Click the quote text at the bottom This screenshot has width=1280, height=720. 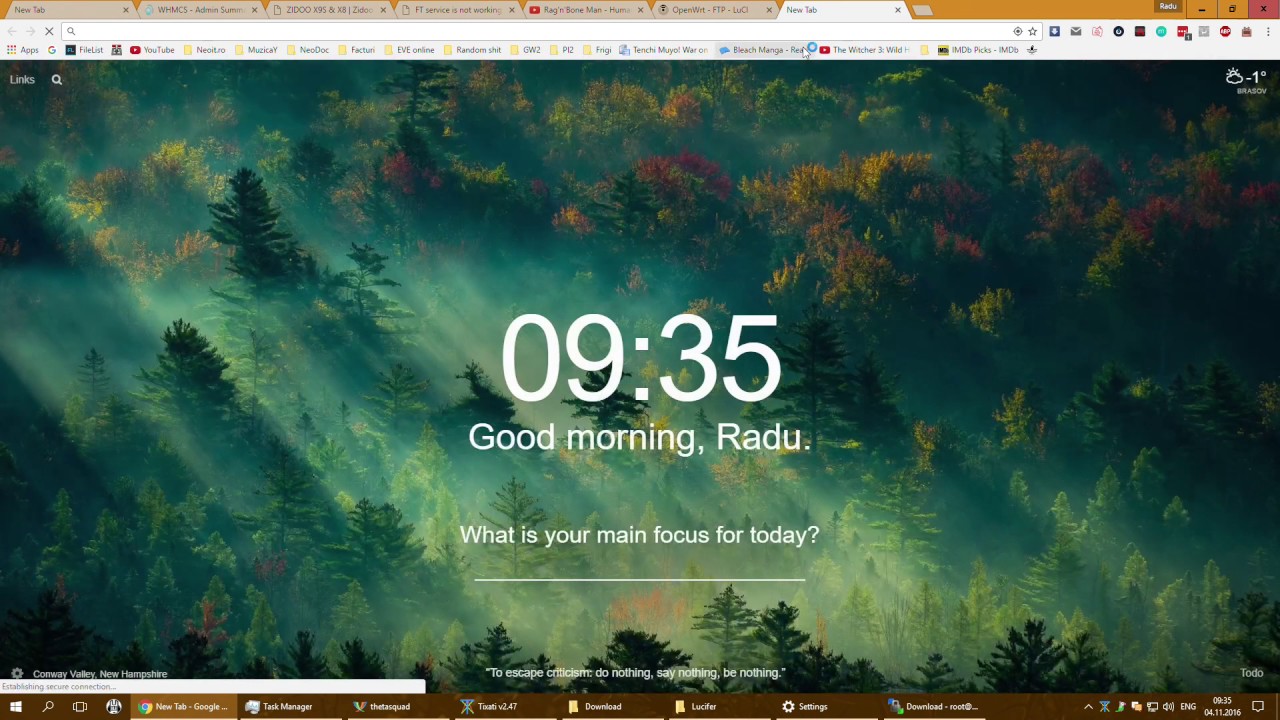(635, 673)
